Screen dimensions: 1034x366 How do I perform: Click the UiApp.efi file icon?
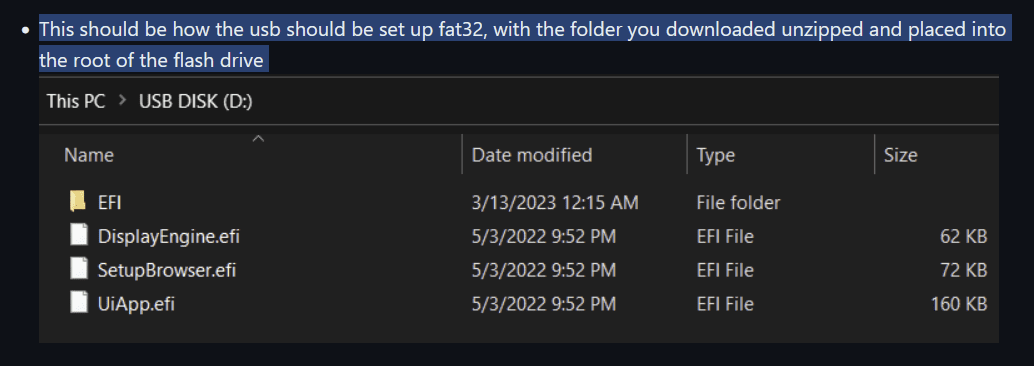[79, 303]
